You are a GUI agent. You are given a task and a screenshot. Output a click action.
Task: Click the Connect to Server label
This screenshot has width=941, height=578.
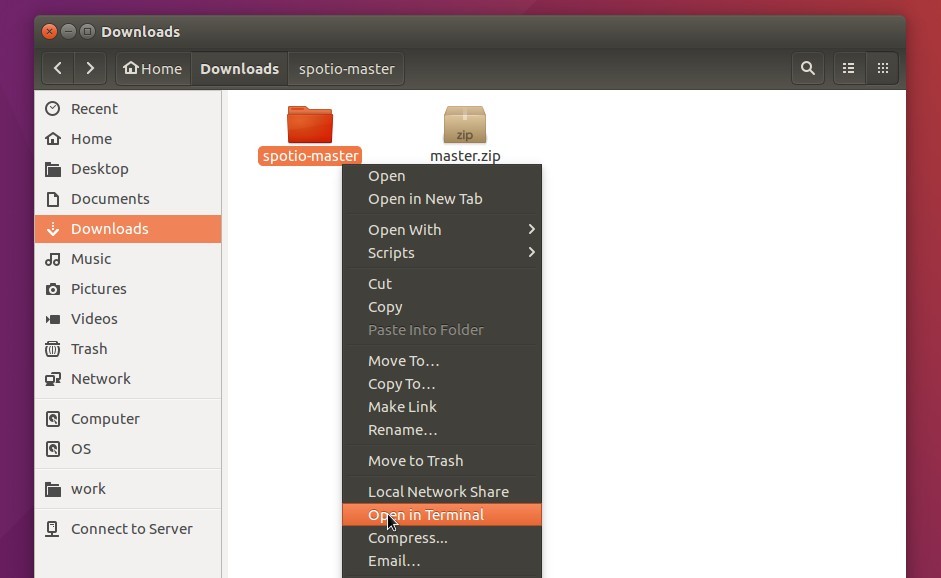pyautogui.click(x=131, y=529)
